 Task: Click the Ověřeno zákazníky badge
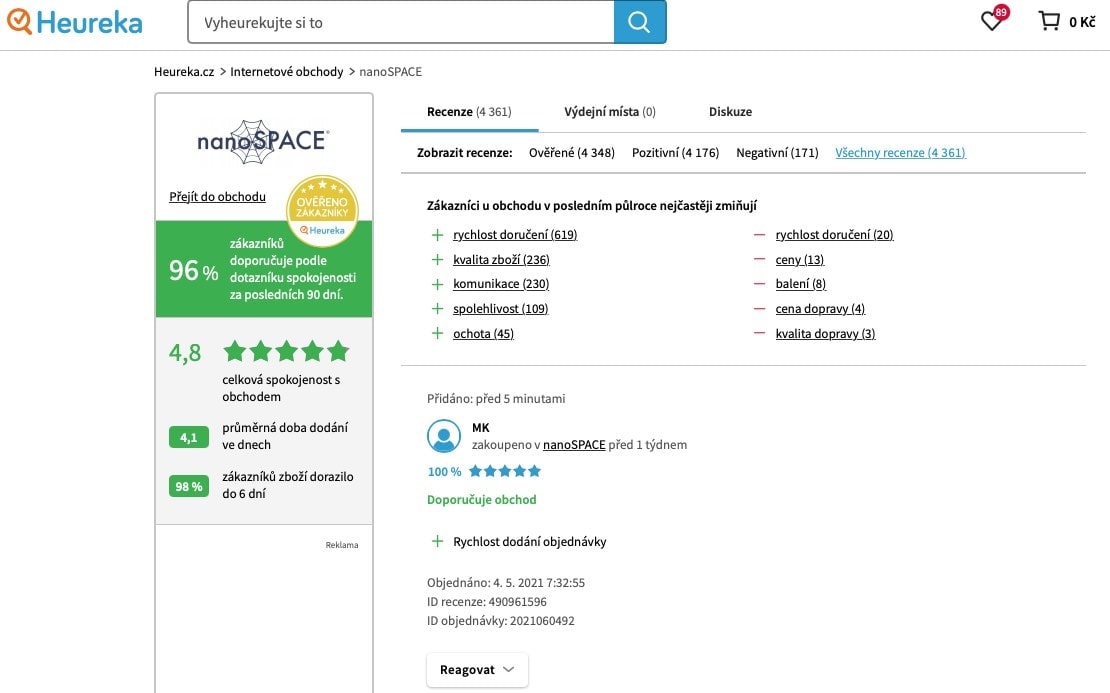322,209
